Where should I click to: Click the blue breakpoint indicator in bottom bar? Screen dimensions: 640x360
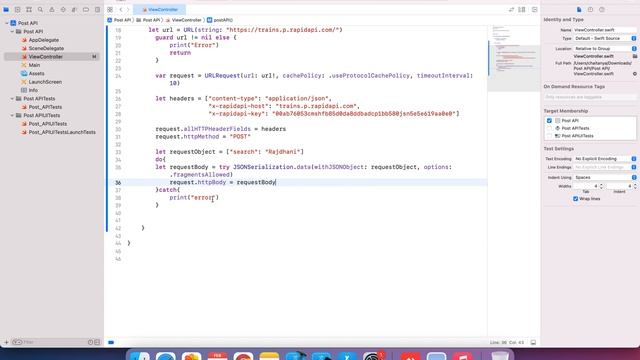pos(111,342)
